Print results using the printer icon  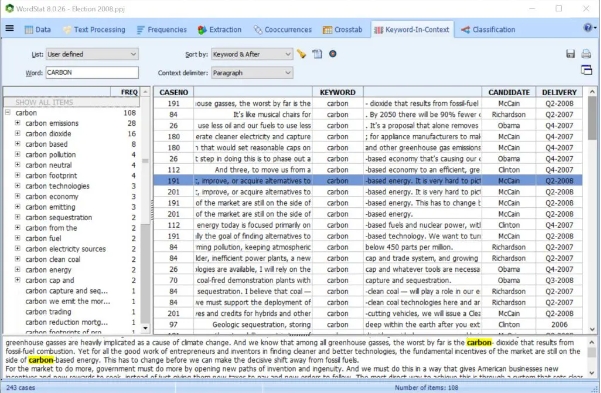click(586, 54)
